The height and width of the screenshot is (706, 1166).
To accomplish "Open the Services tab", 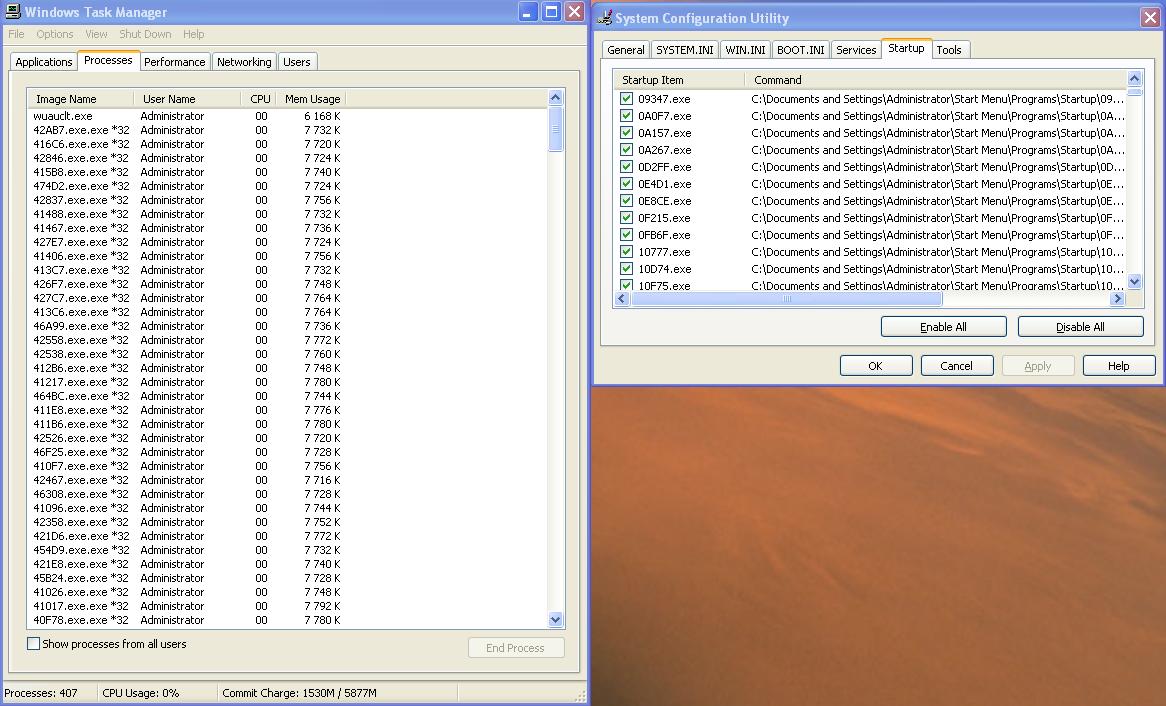I will pyautogui.click(x=856, y=50).
